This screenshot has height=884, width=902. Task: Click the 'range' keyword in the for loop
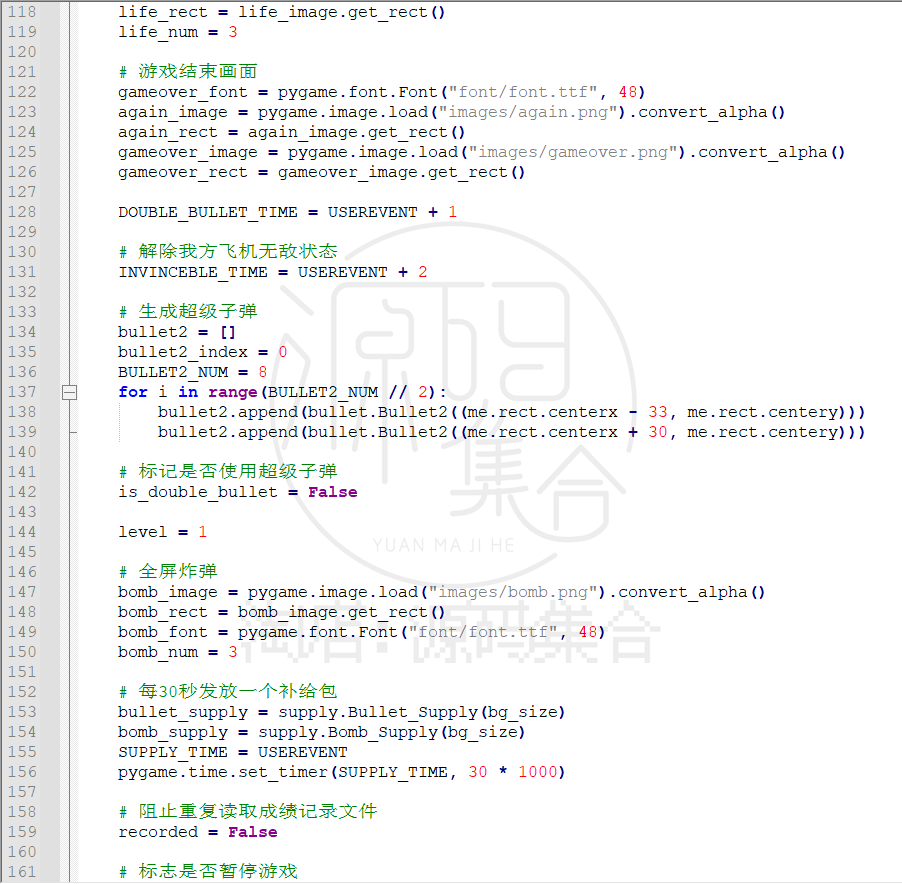232,392
